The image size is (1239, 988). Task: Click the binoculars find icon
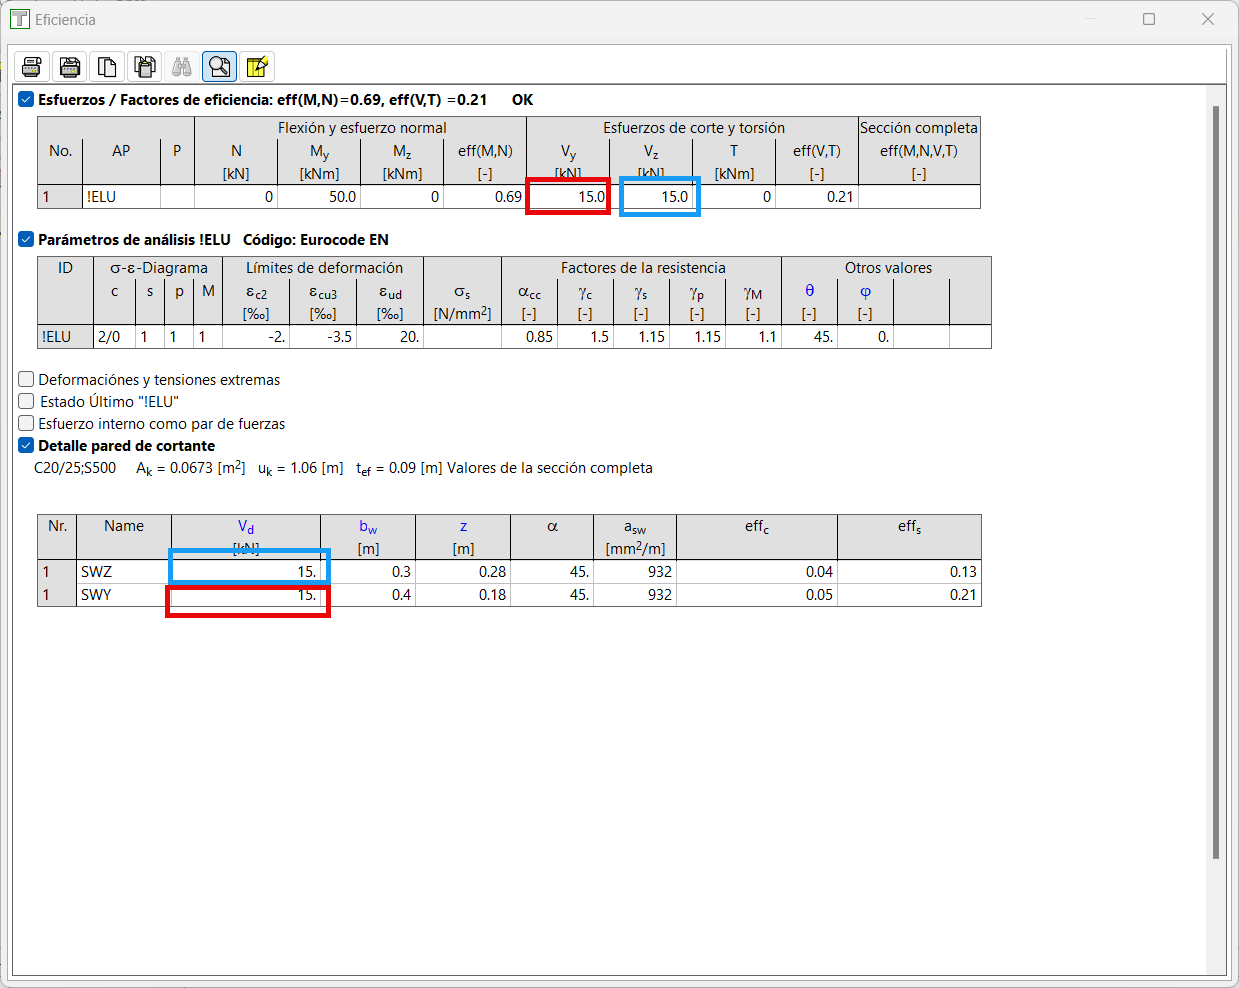click(x=182, y=67)
